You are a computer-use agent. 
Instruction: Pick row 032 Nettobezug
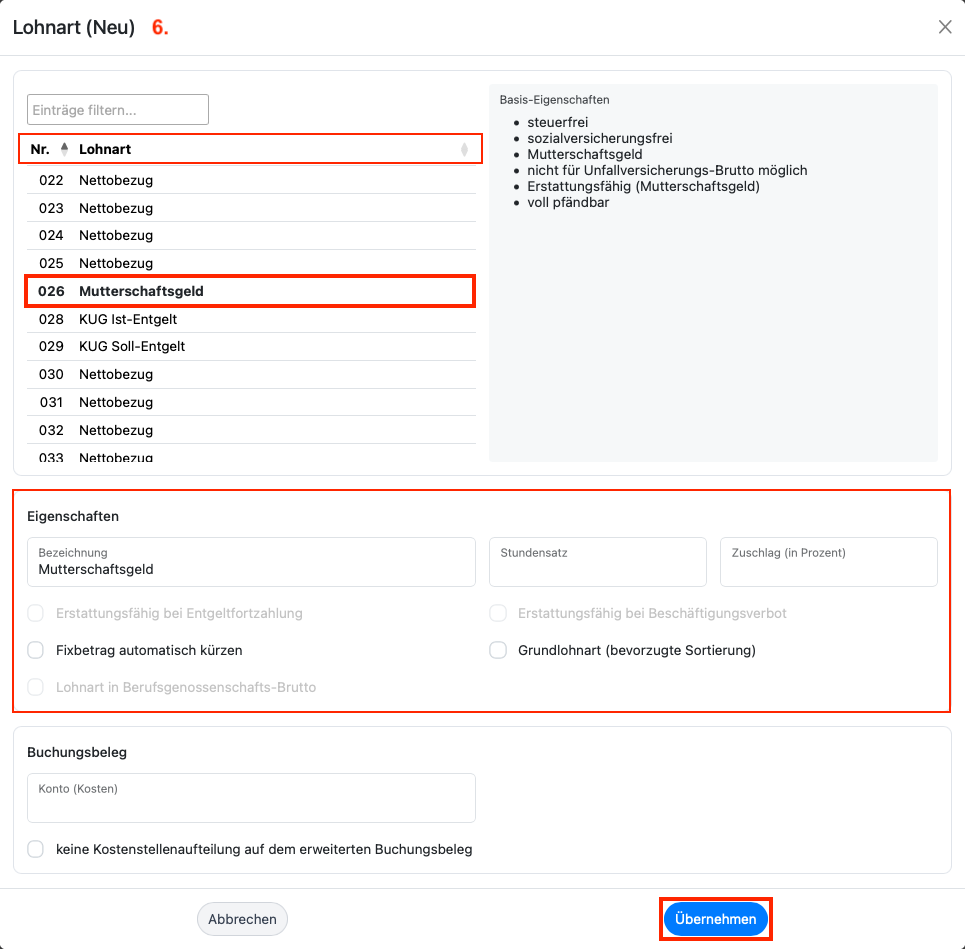click(251, 430)
